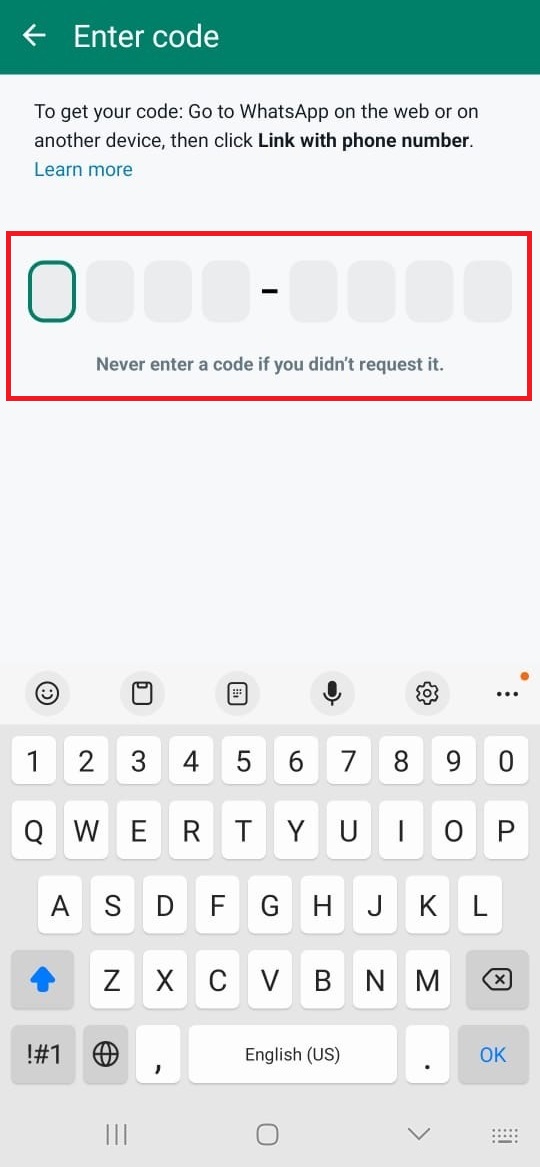Collapse keyboard with the down chevron
Viewport: 540px width, 1167px height.
(x=419, y=1134)
